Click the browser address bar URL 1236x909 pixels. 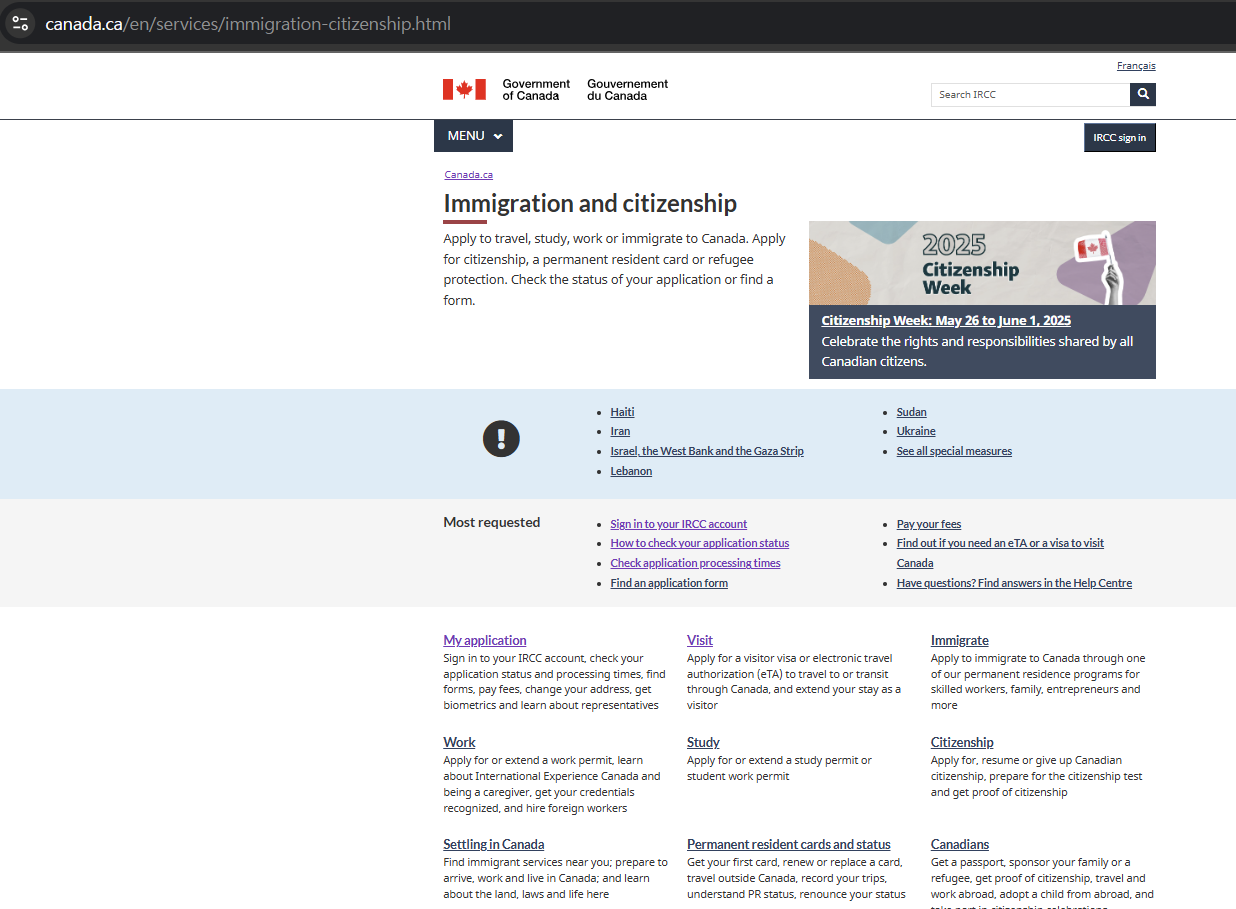pyautogui.click(x=248, y=23)
